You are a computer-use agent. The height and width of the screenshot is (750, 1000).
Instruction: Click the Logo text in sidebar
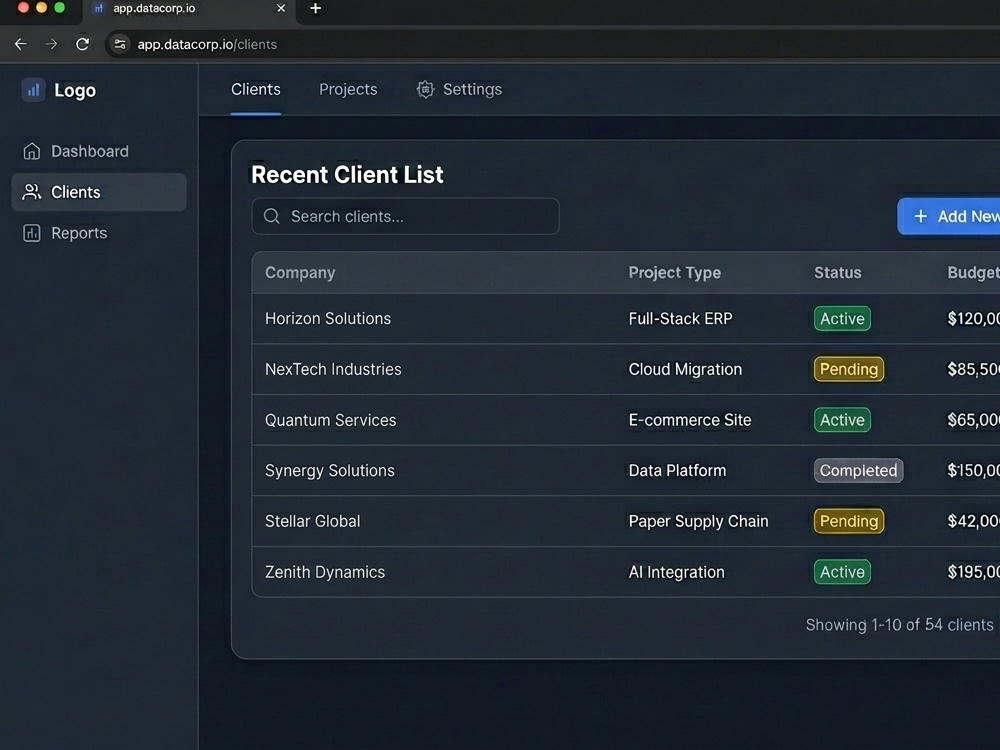[75, 91]
